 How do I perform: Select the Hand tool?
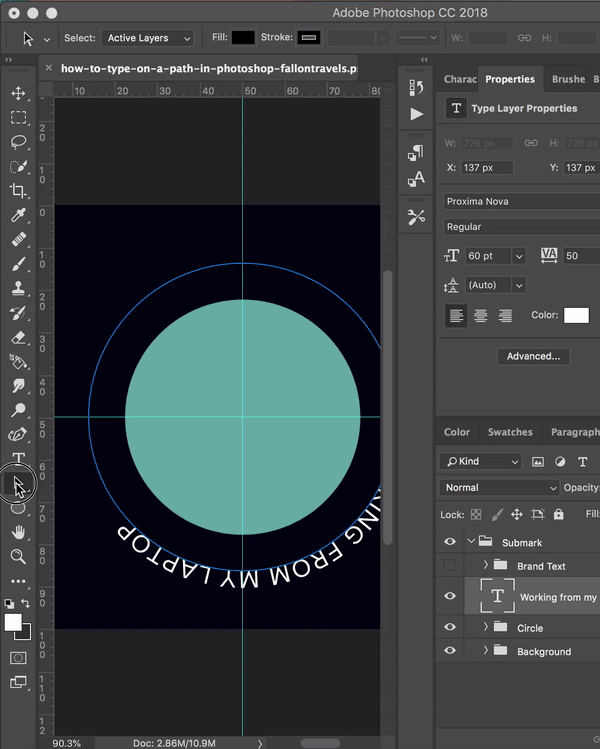coord(18,532)
